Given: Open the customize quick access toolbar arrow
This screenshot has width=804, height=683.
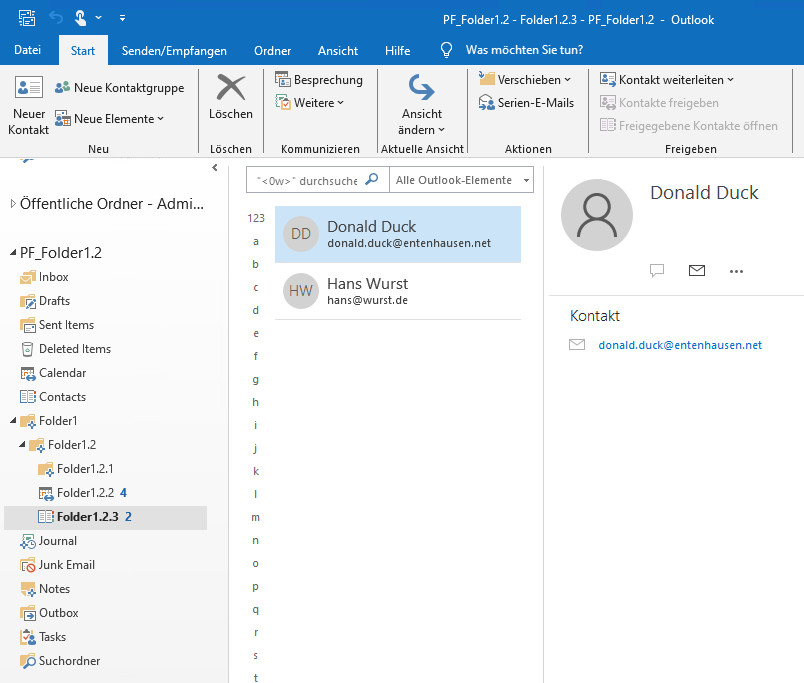Looking at the screenshot, I should coord(122,18).
